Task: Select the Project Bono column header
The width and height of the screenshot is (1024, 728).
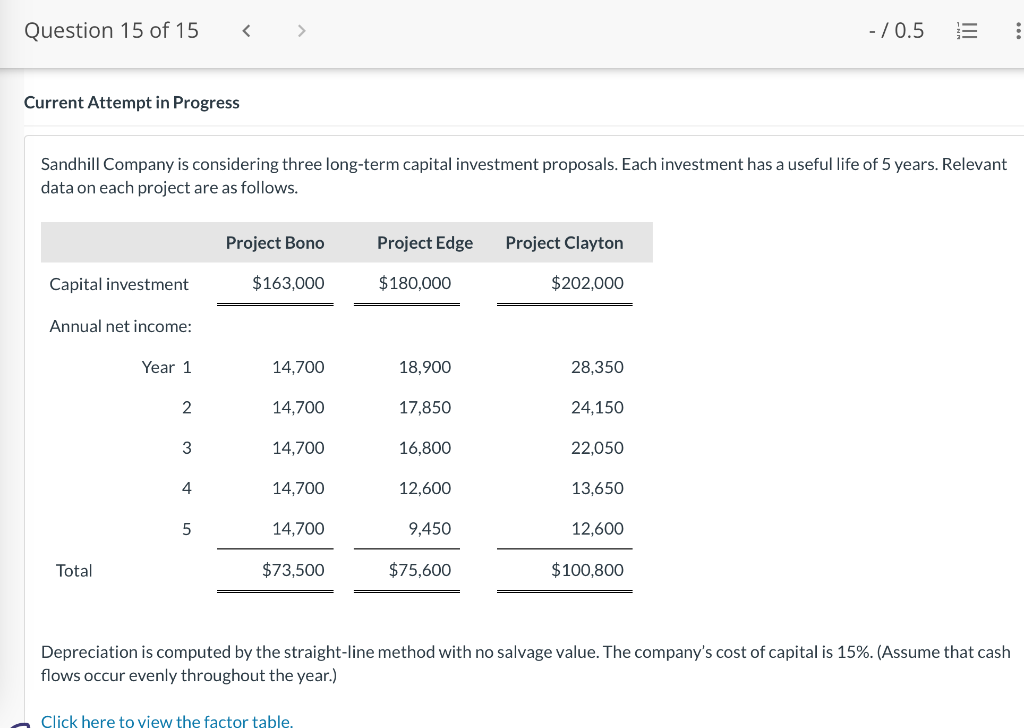Action: (x=275, y=243)
